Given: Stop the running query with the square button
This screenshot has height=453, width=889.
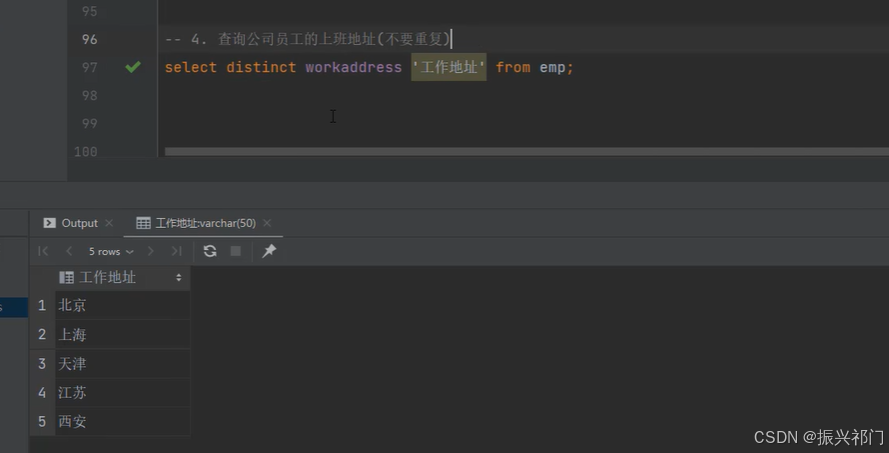Looking at the screenshot, I should [x=236, y=251].
